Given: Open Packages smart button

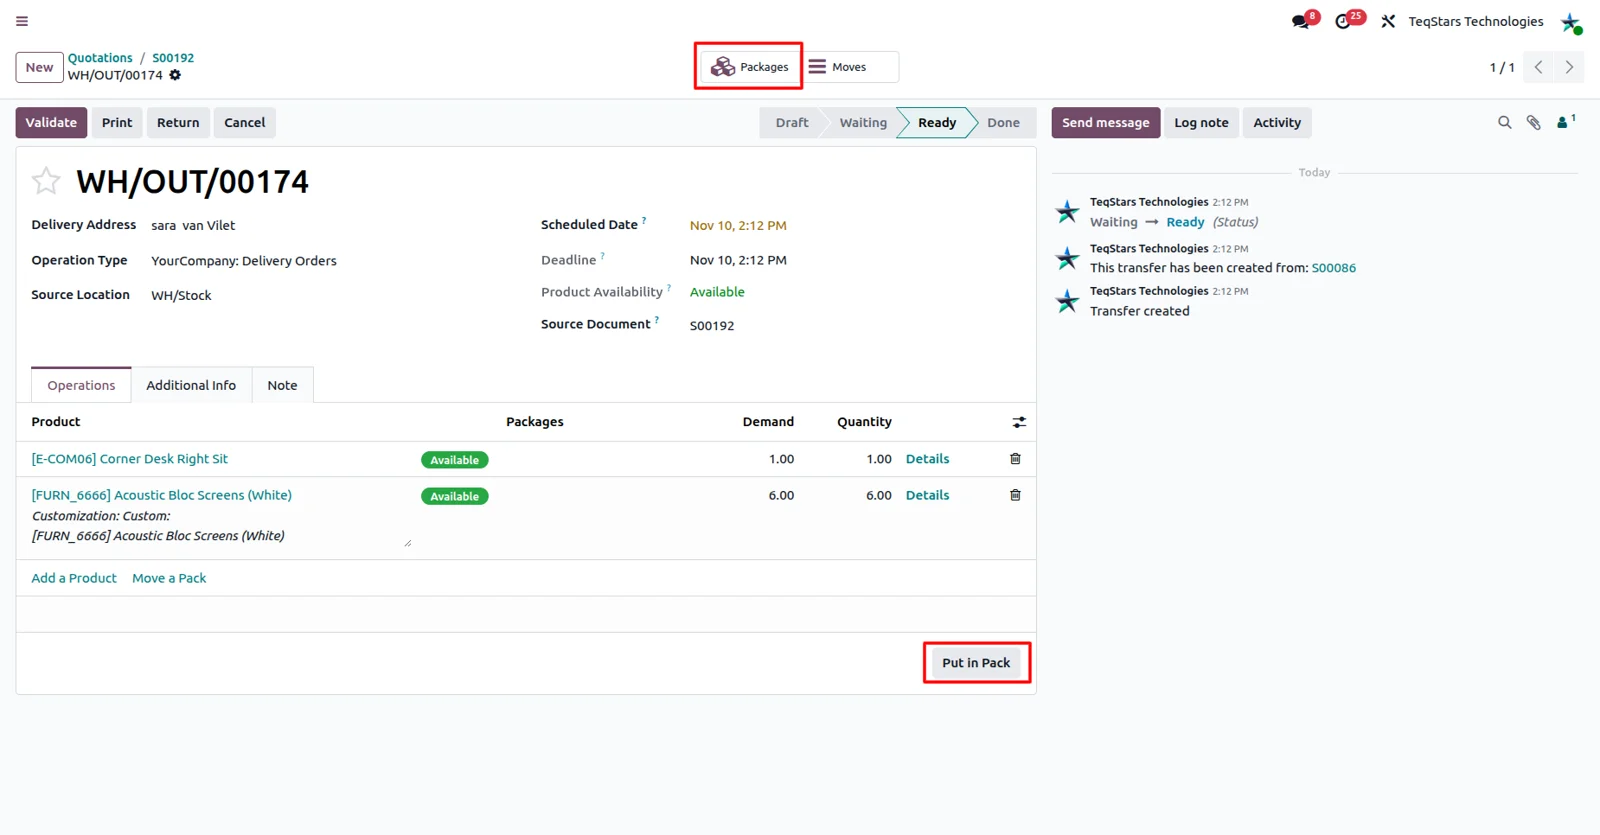Looking at the screenshot, I should (749, 67).
